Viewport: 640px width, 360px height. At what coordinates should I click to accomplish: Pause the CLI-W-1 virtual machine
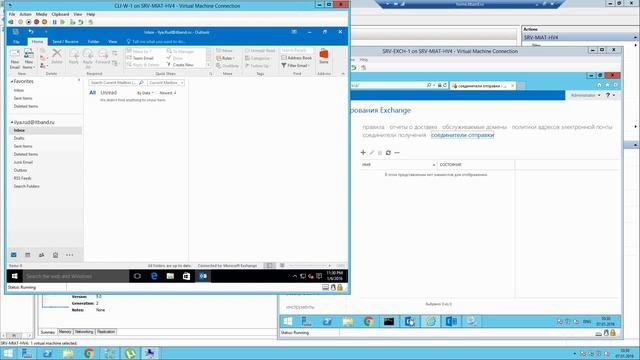(55, 22)
